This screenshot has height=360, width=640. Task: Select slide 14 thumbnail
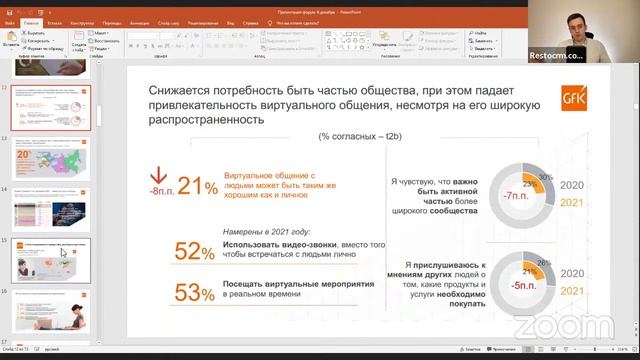click(x=51, y=210)
